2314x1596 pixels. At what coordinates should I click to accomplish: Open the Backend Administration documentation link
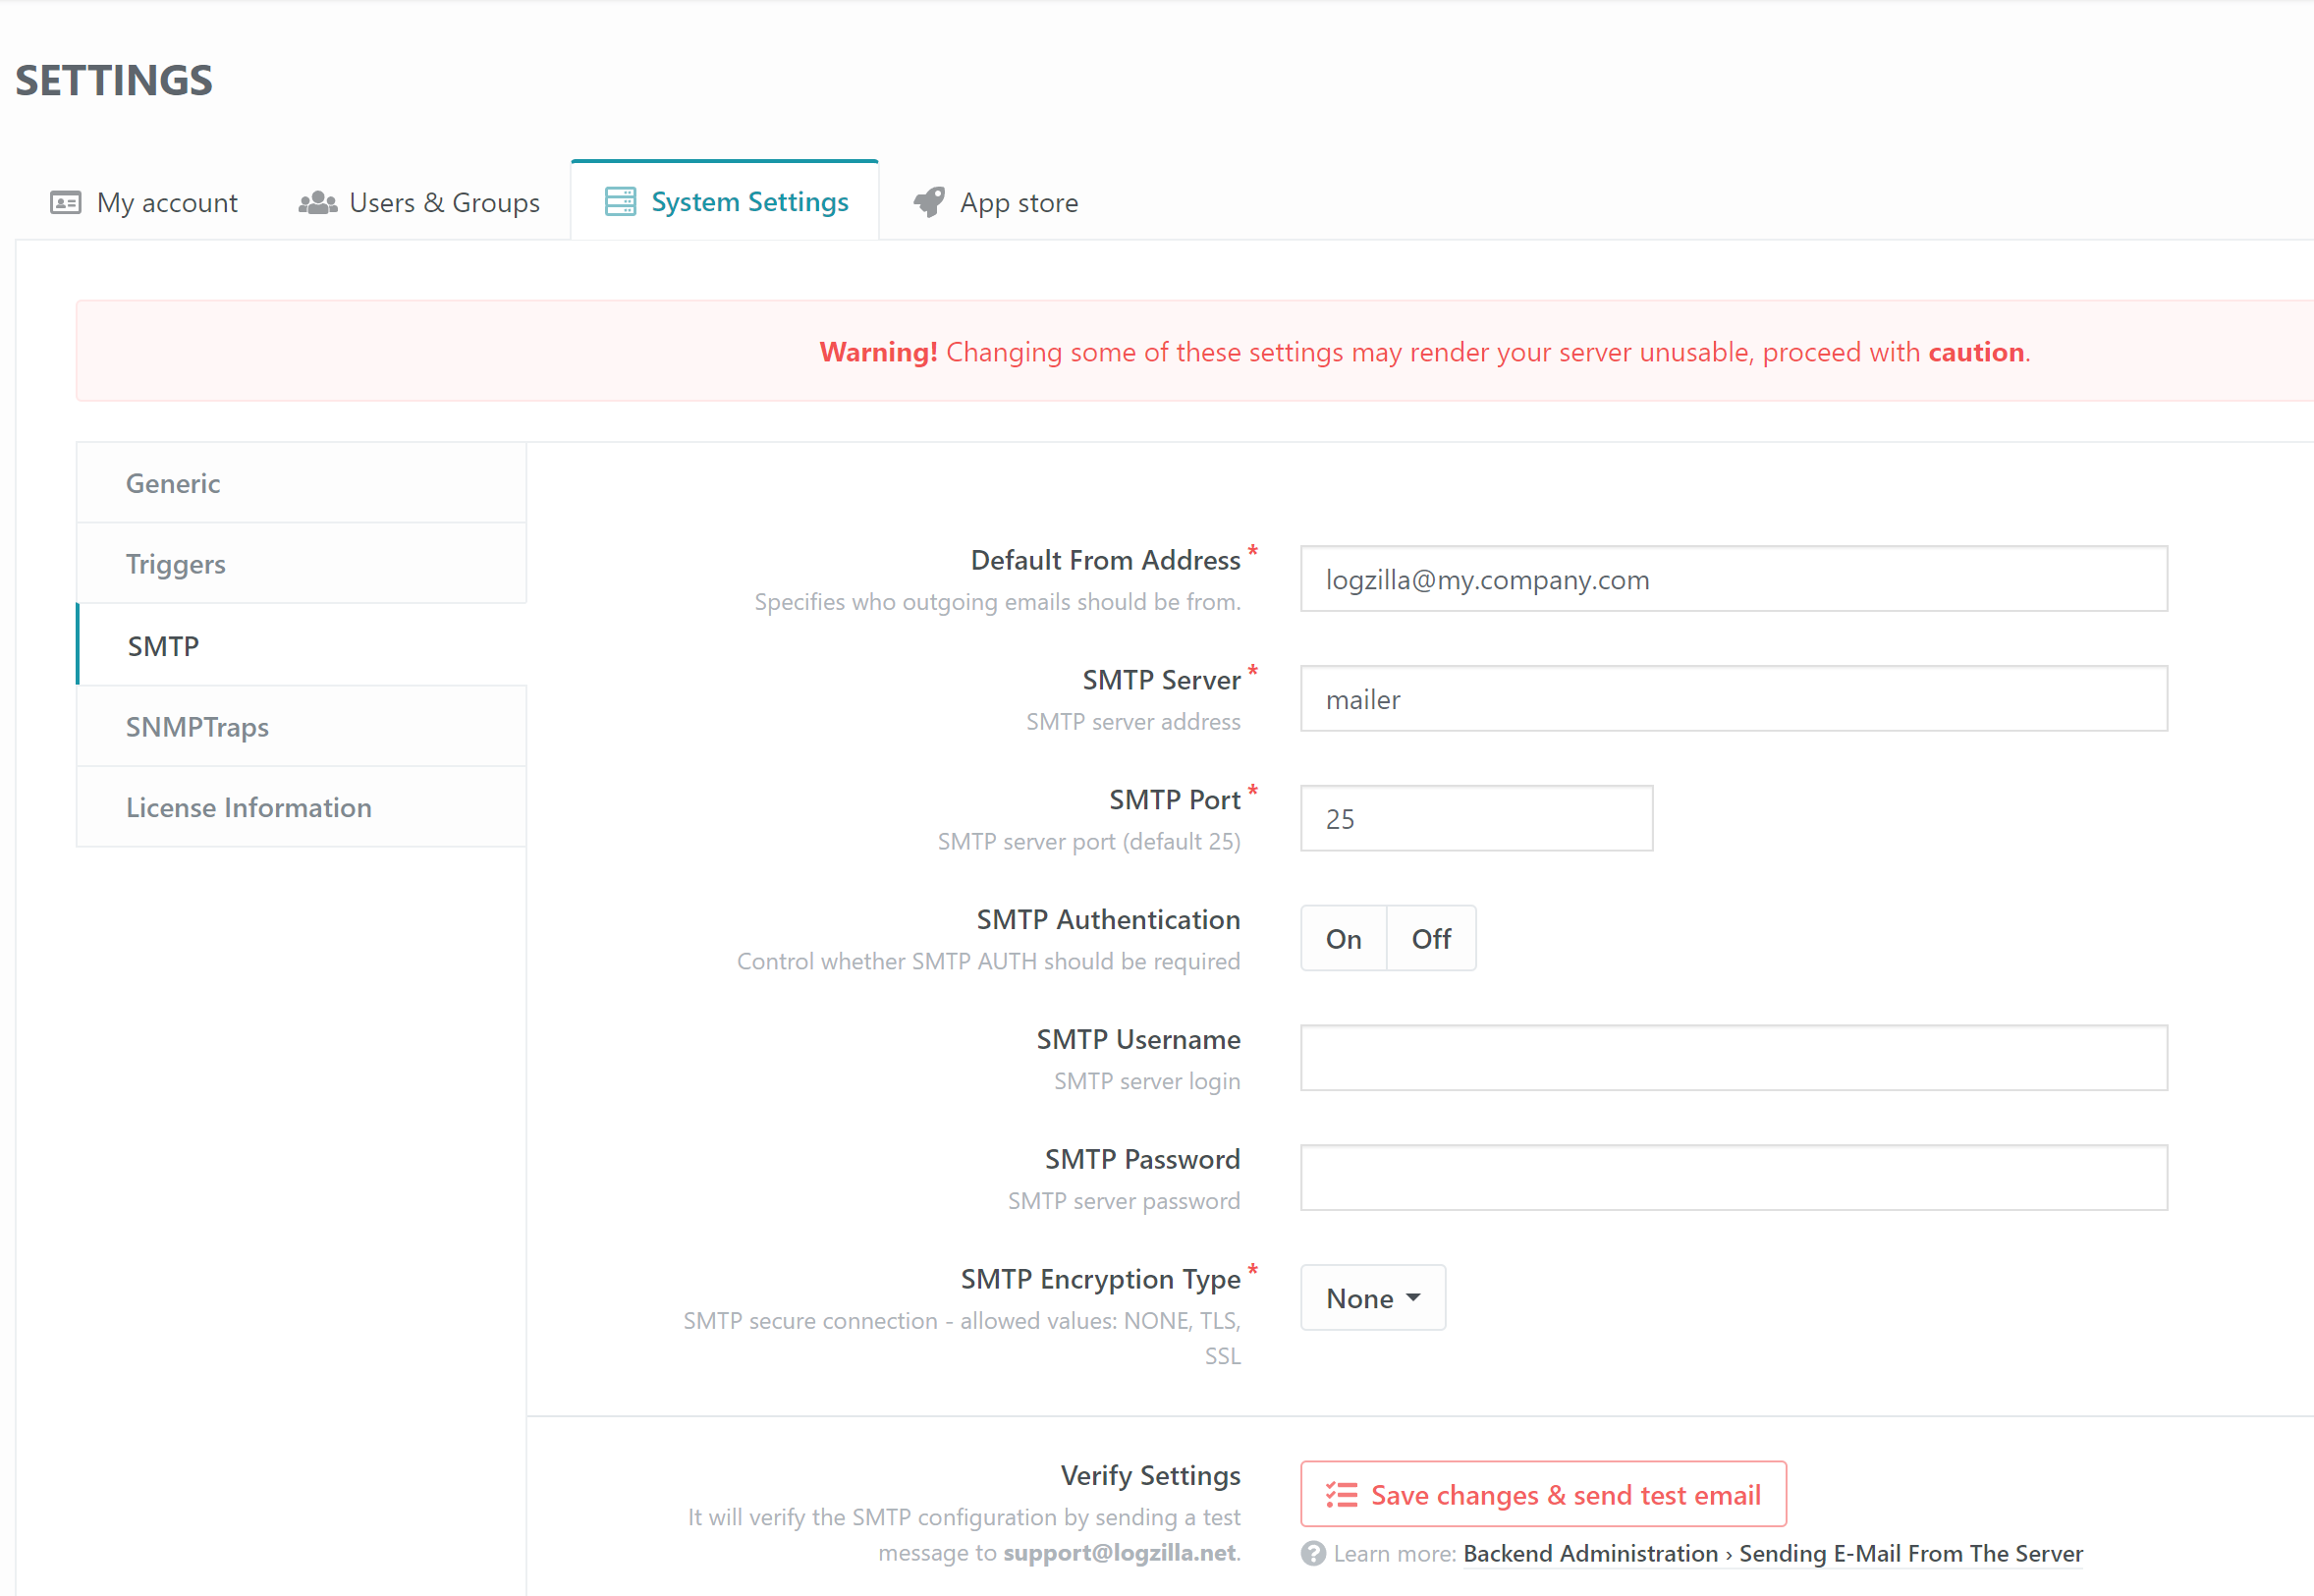pos(1592,1554)
